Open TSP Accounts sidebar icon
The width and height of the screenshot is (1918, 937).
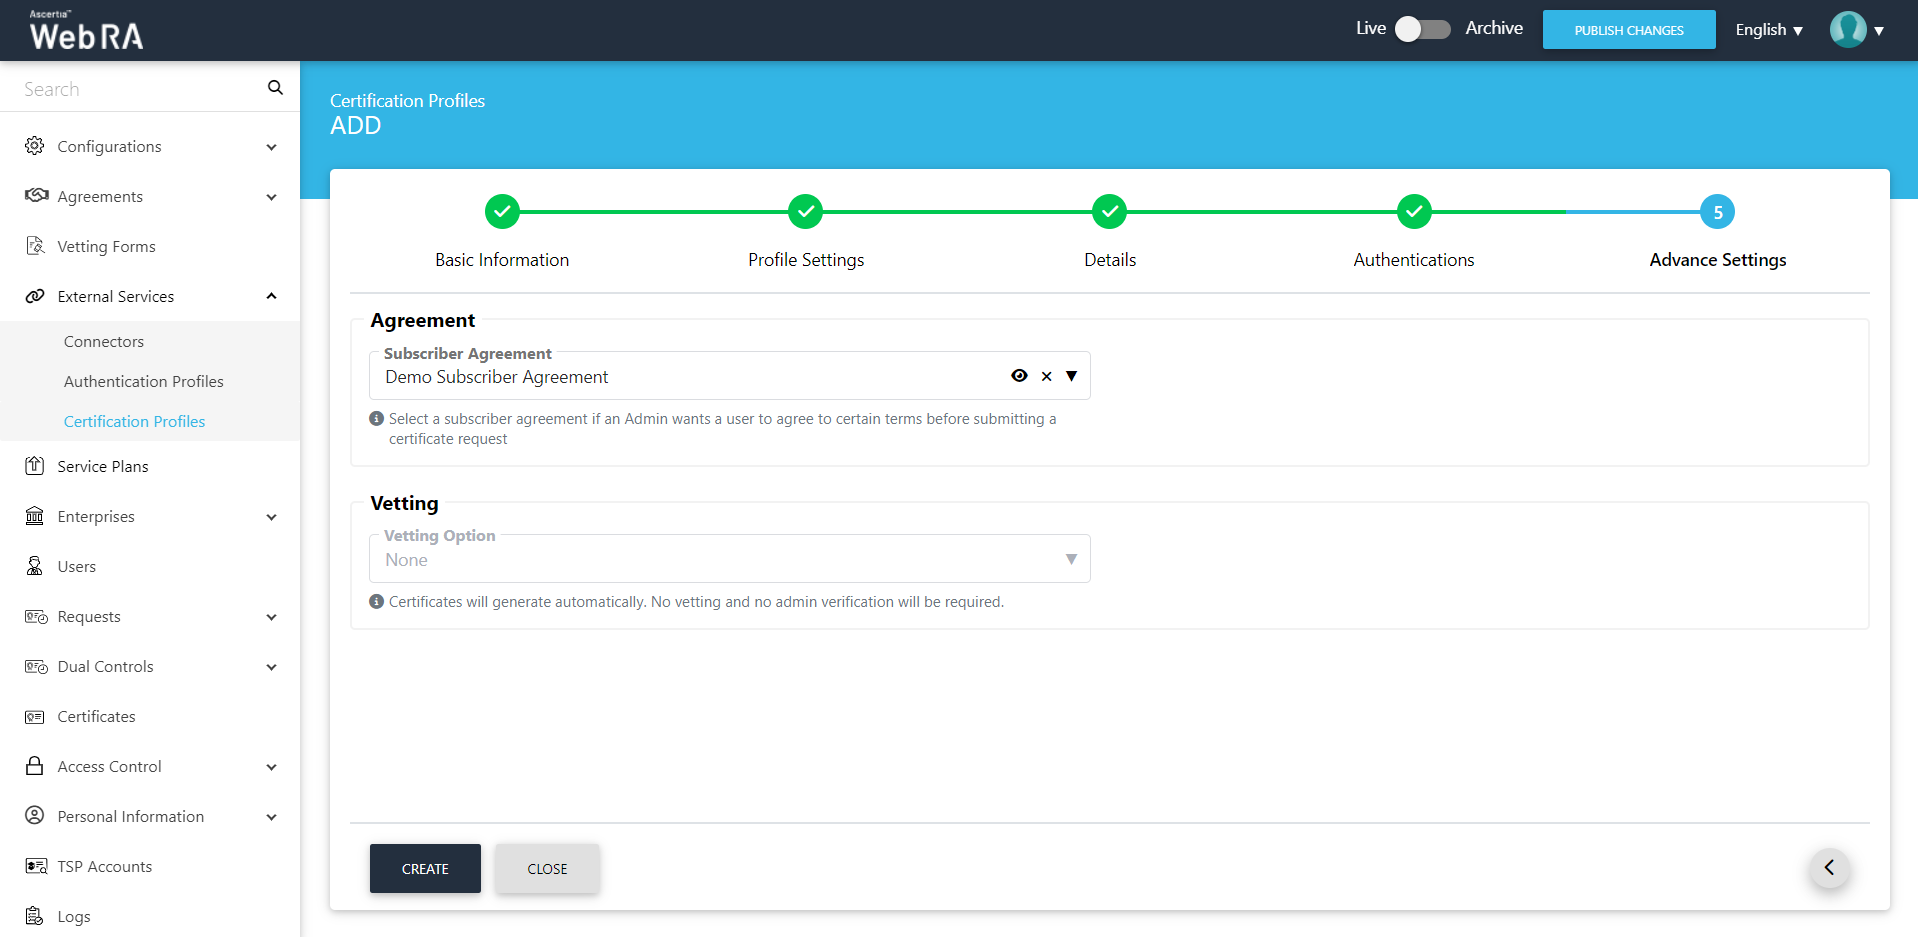click(x=35, y=866)
